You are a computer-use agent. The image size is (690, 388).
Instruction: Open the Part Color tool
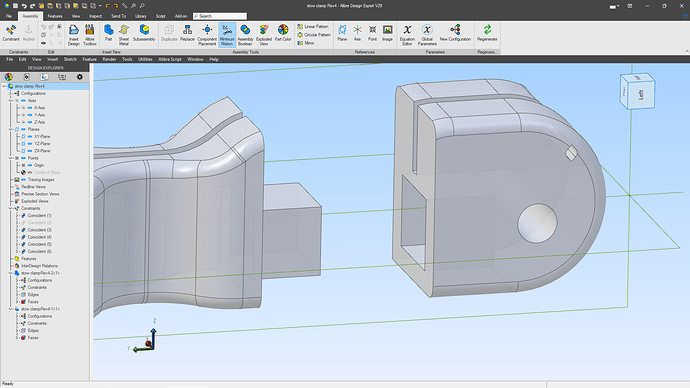click(283, 33)
